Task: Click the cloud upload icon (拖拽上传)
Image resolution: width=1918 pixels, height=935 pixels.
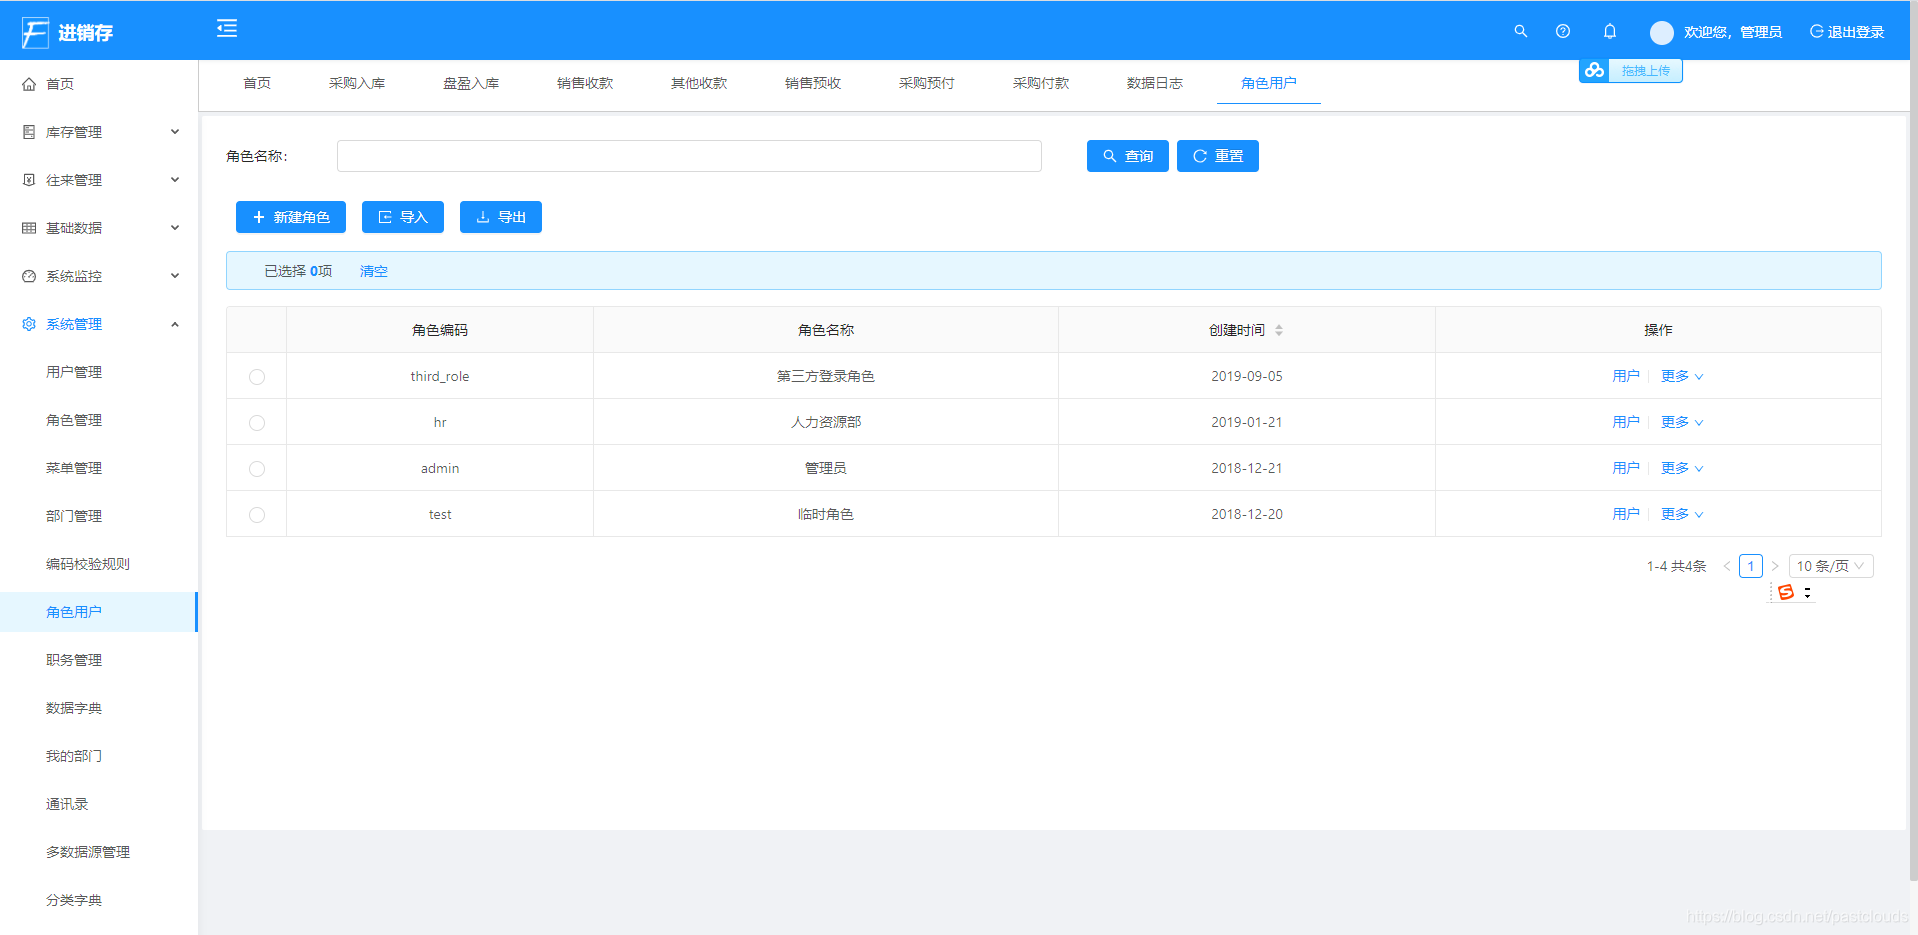Action: [x=1594, y=70]
